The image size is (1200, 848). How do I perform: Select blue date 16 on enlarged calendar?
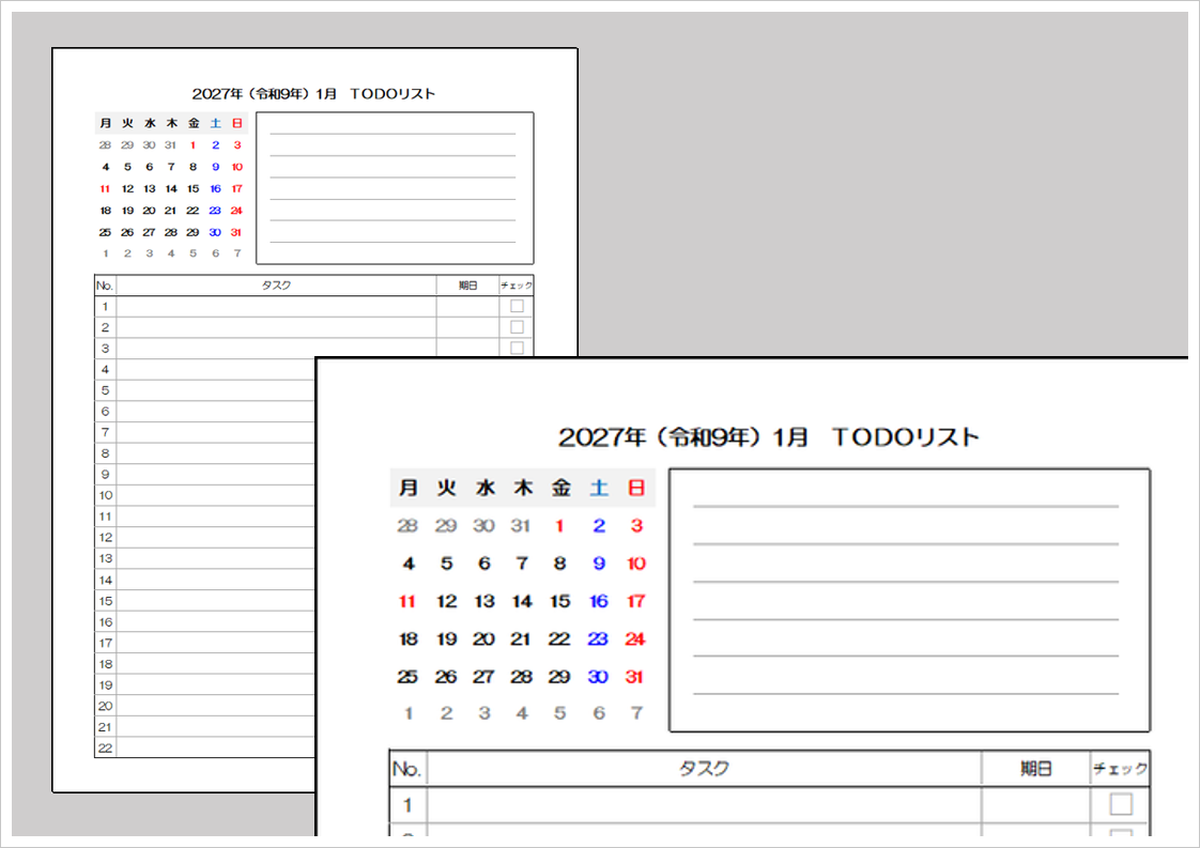pyautogui.click(x=599, y=602)
